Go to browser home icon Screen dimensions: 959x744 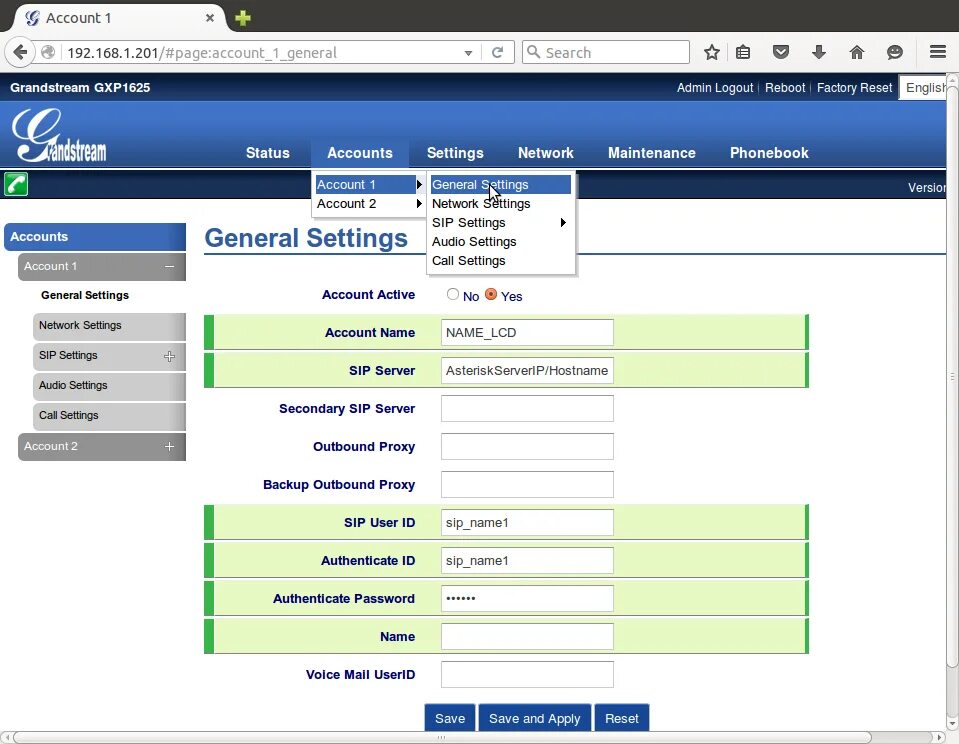click(x=857, y=53)
